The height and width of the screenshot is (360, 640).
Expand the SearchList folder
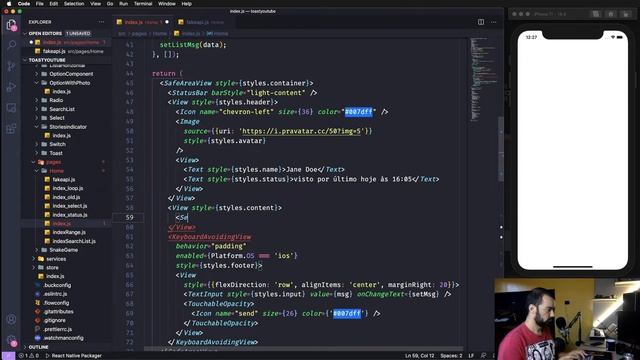tap(62, 109)
